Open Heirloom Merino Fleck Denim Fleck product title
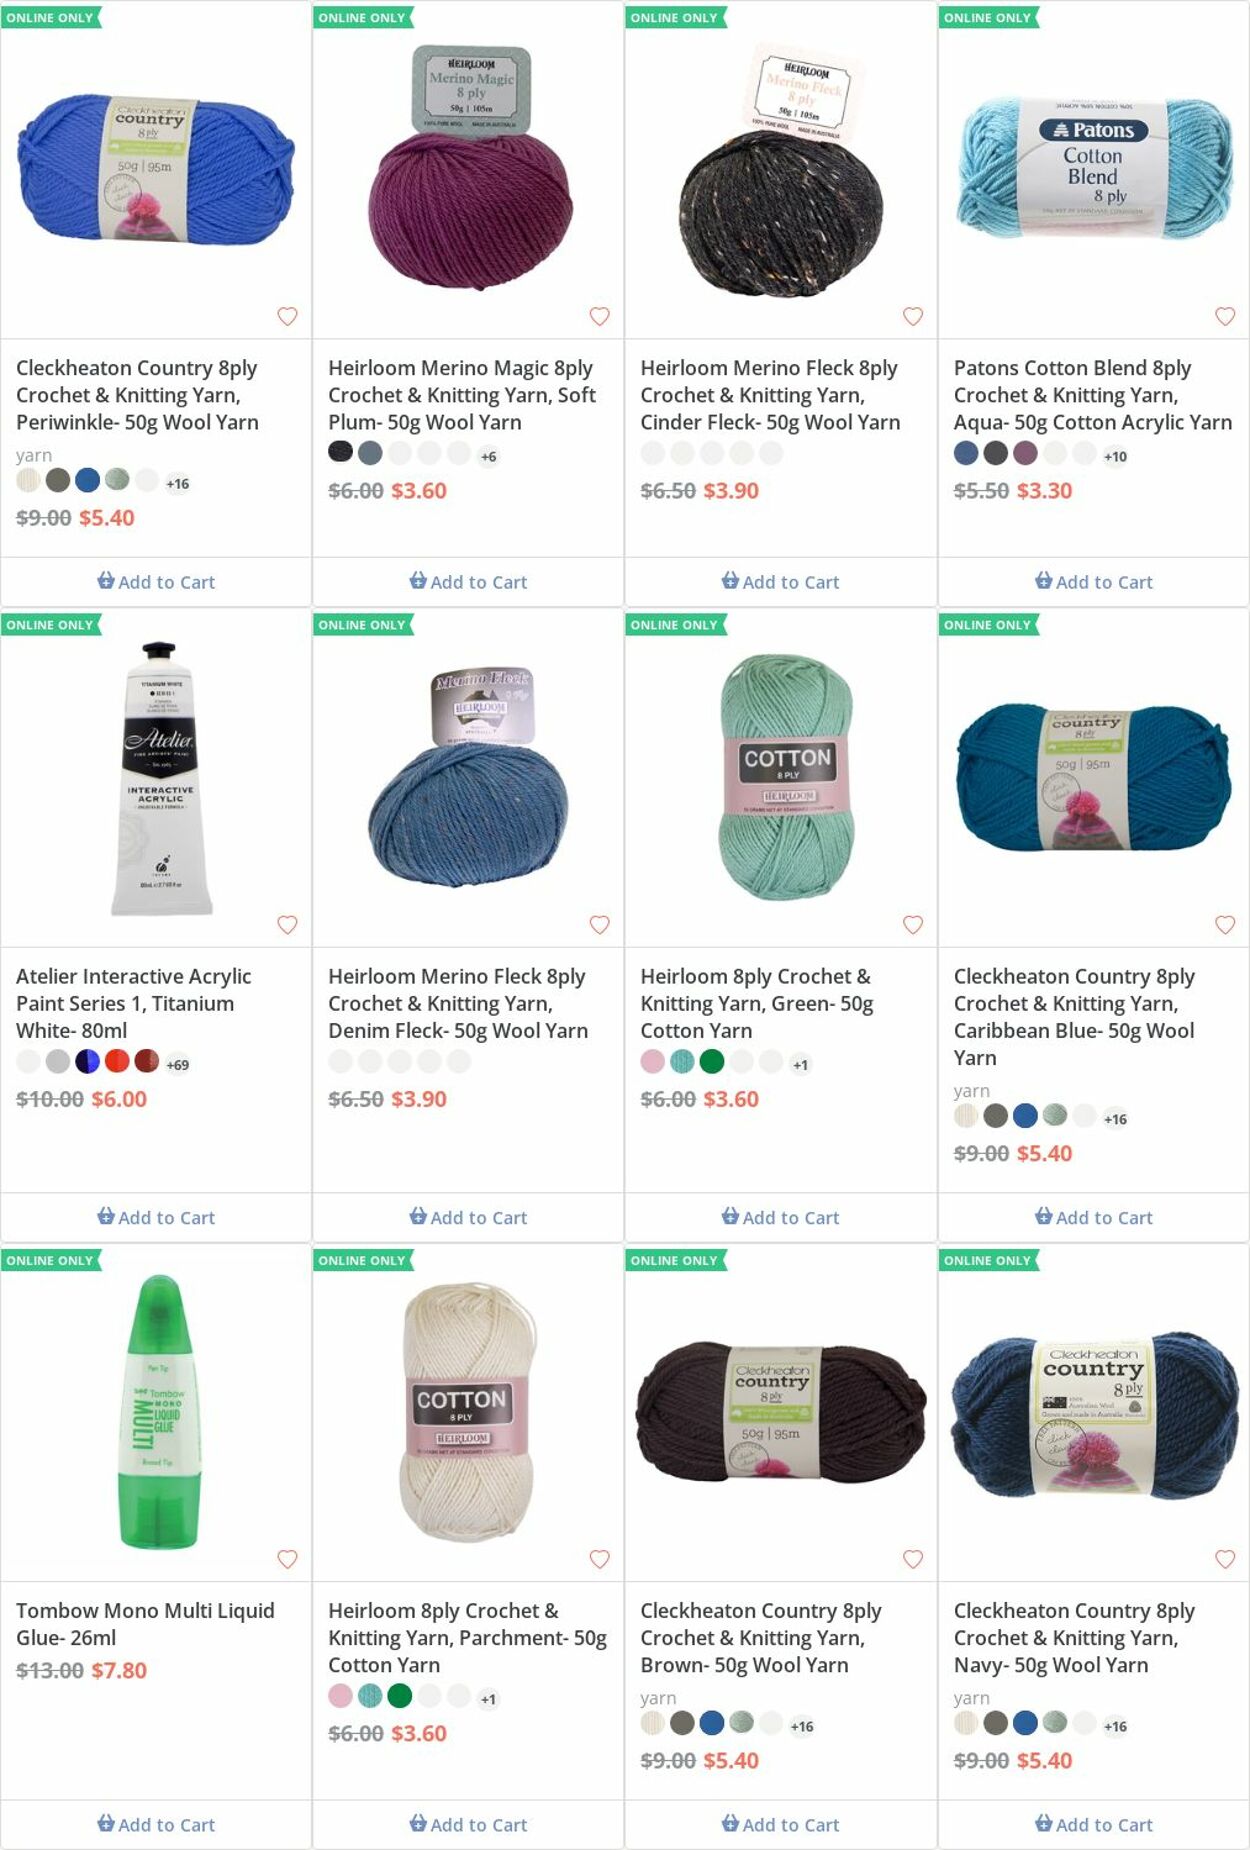This screenshot has width=1250, height=1850. pos(457,1003)
